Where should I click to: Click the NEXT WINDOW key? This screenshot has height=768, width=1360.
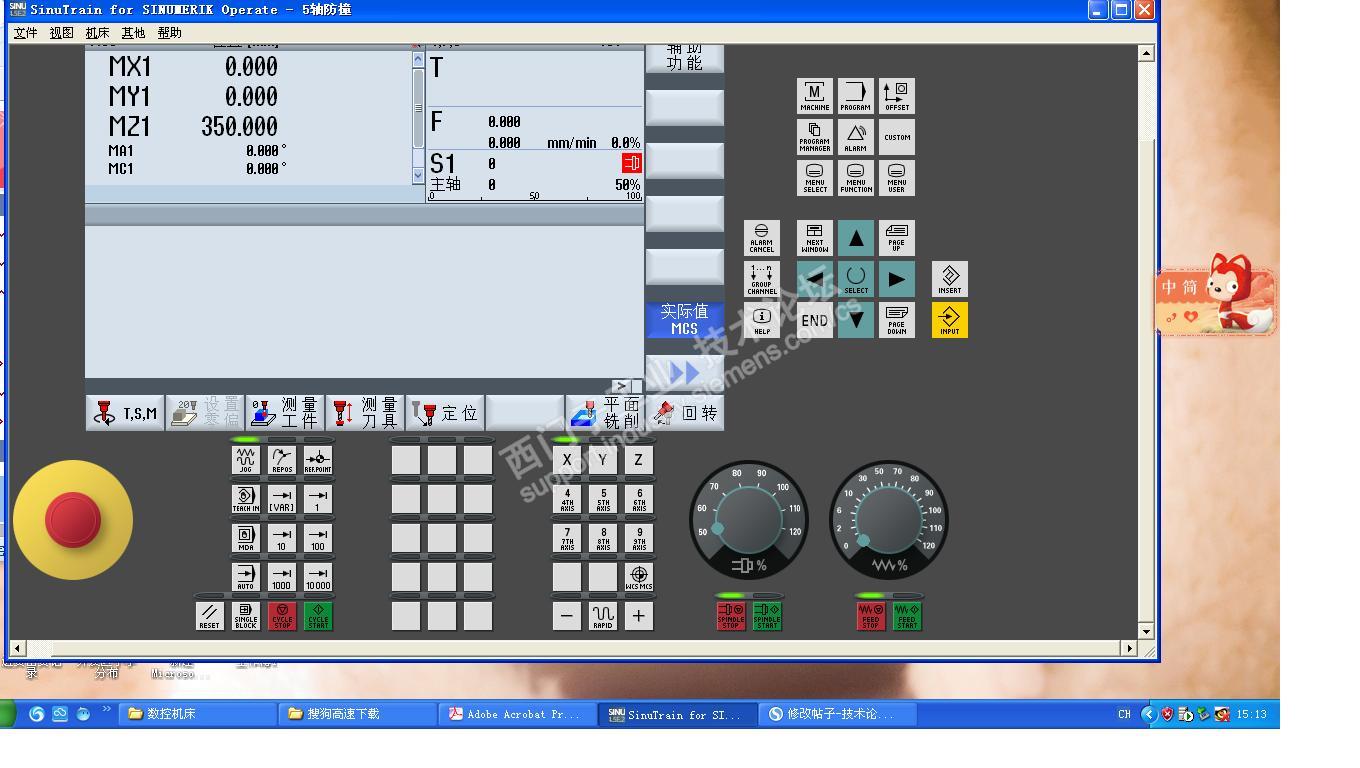[x=815, y=238]
